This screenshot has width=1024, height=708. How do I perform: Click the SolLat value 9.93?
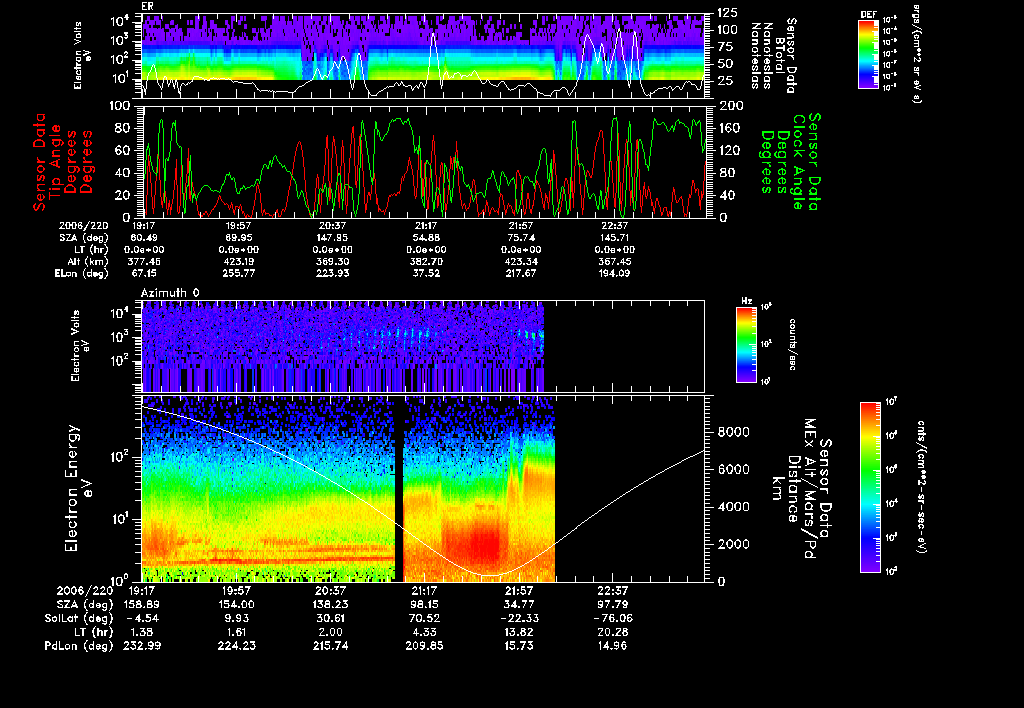point(236,619)
